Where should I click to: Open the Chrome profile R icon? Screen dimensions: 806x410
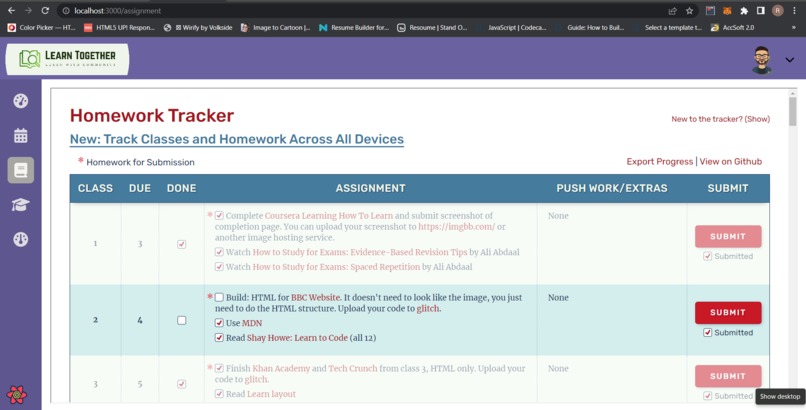coord(778,11)
